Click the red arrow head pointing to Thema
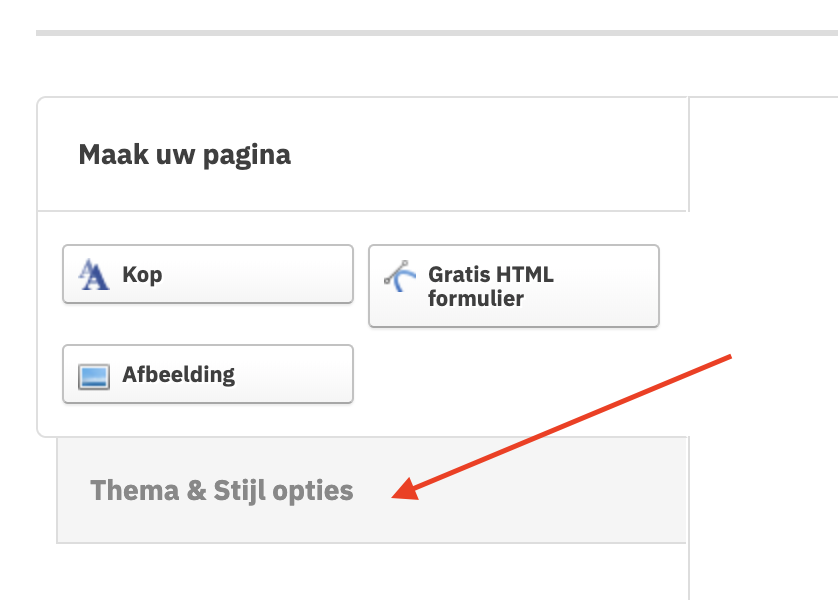Viewport: 838px width, 600px height. [407, 489]
